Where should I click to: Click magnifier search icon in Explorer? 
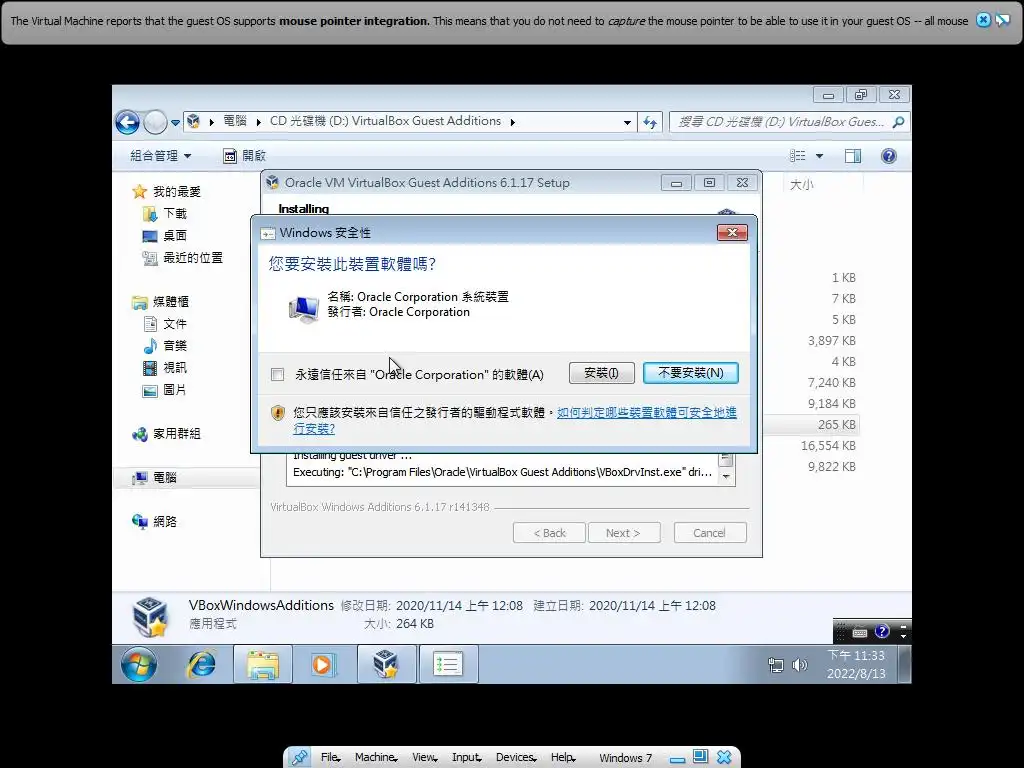(x=899, y=122)
